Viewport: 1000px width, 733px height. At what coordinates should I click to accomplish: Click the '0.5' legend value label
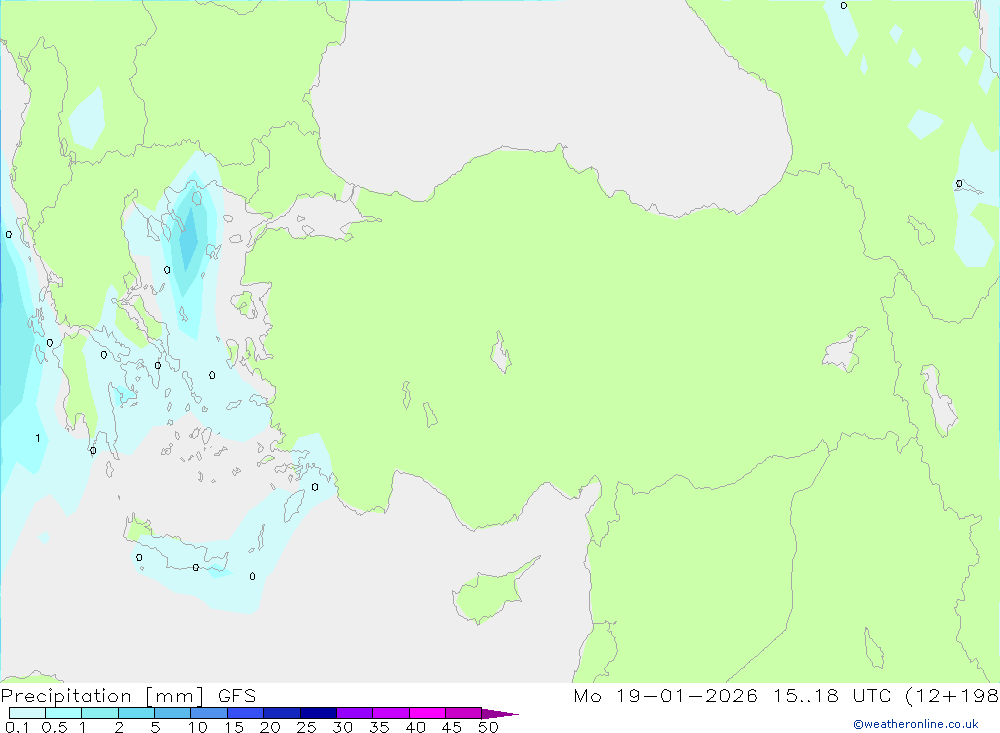[54, 727]
